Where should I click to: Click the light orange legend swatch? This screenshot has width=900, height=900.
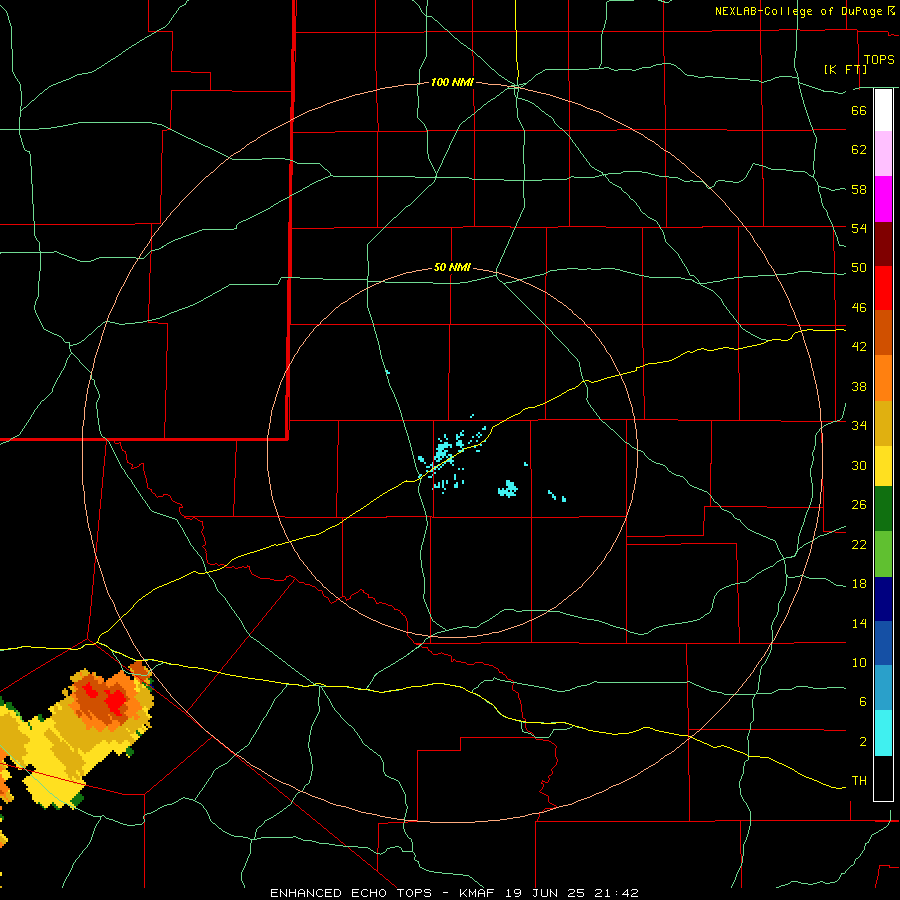pyautogui.click(x=883, y=378)
